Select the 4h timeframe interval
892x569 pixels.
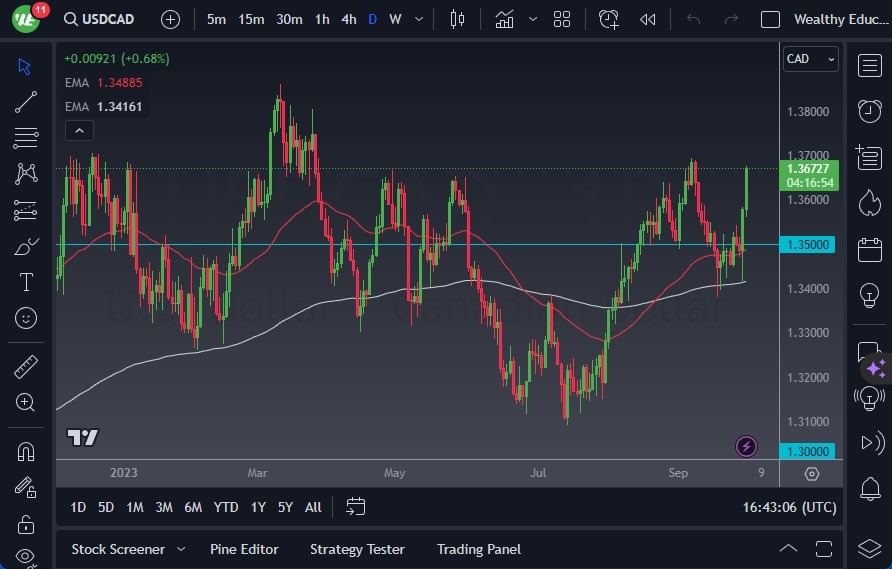(x=348, y=19)
